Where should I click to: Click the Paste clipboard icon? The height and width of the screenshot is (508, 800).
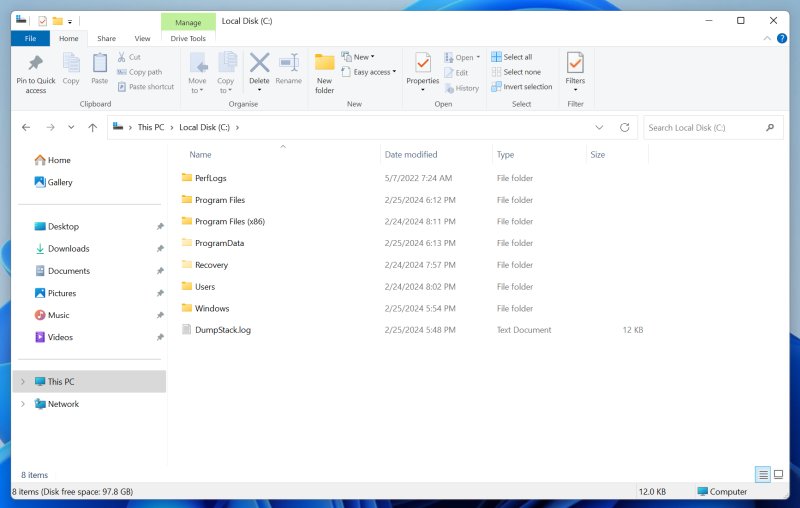(99, 63)
